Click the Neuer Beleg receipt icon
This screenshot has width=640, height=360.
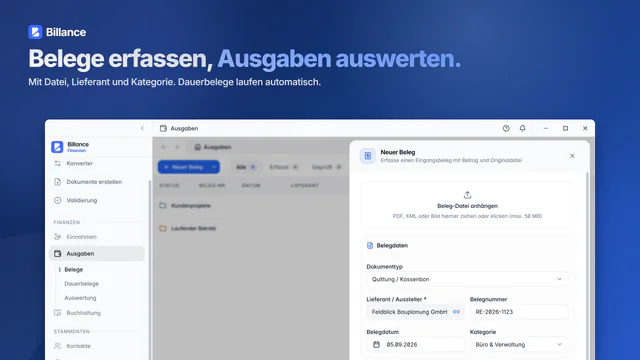coord(368,156)
